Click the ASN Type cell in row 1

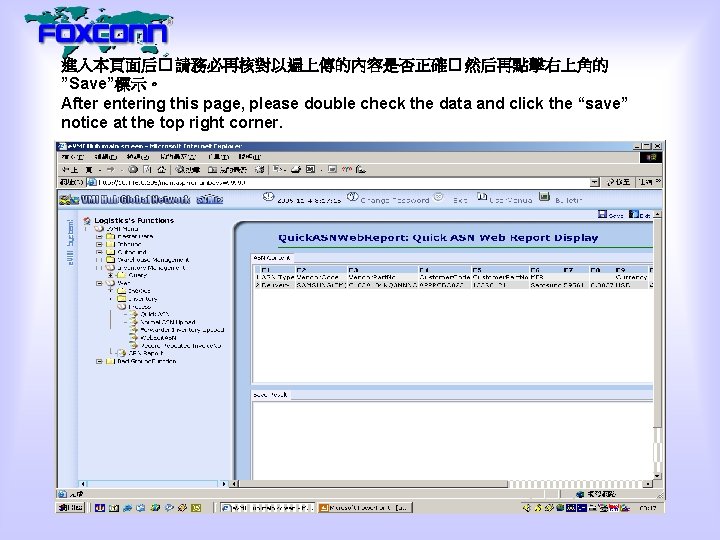tap(277, 277)
